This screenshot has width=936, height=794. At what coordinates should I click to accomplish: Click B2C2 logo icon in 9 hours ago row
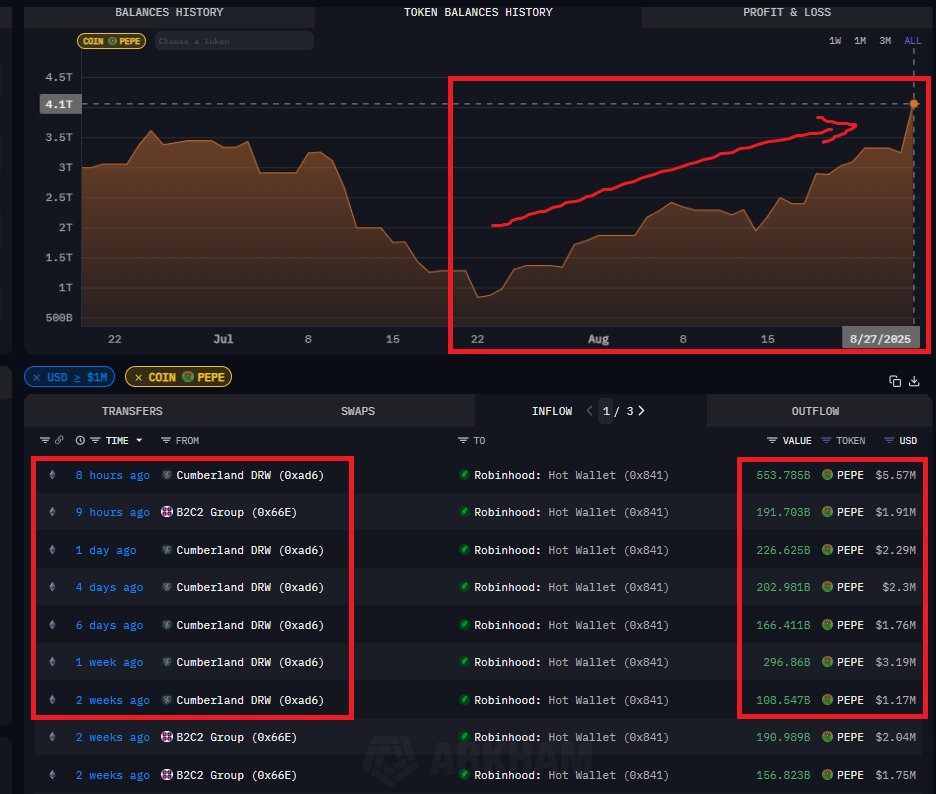pyautogui.click(x=167, y=512)
